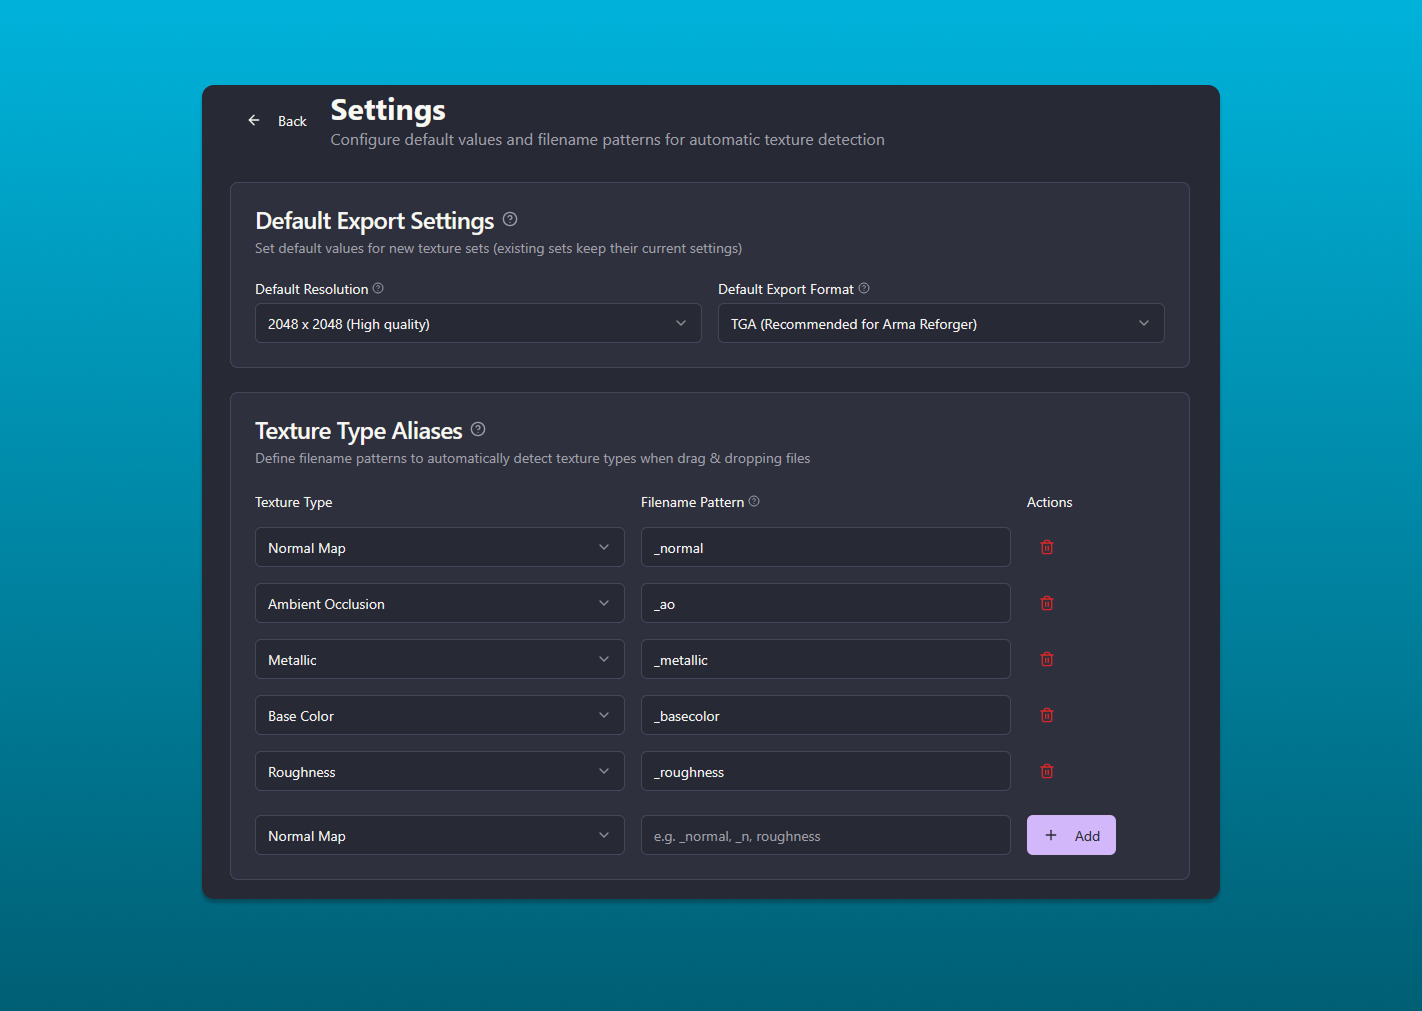Delete the _normal pattern alias row
Screen dimensions: 1422x1011
click(x=1046, y=547)
